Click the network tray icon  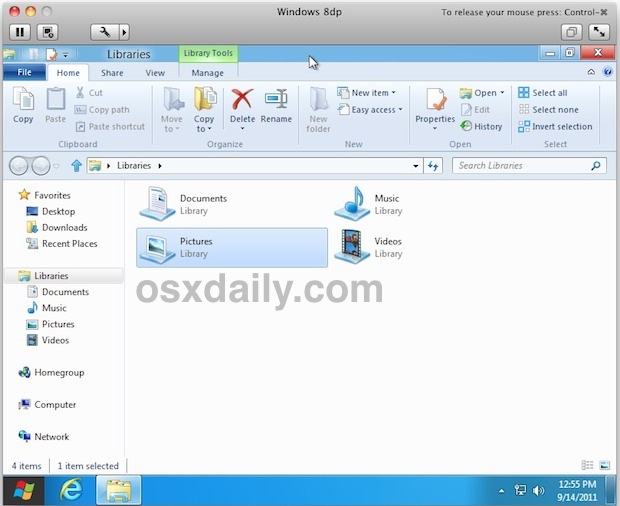[520, 491]
